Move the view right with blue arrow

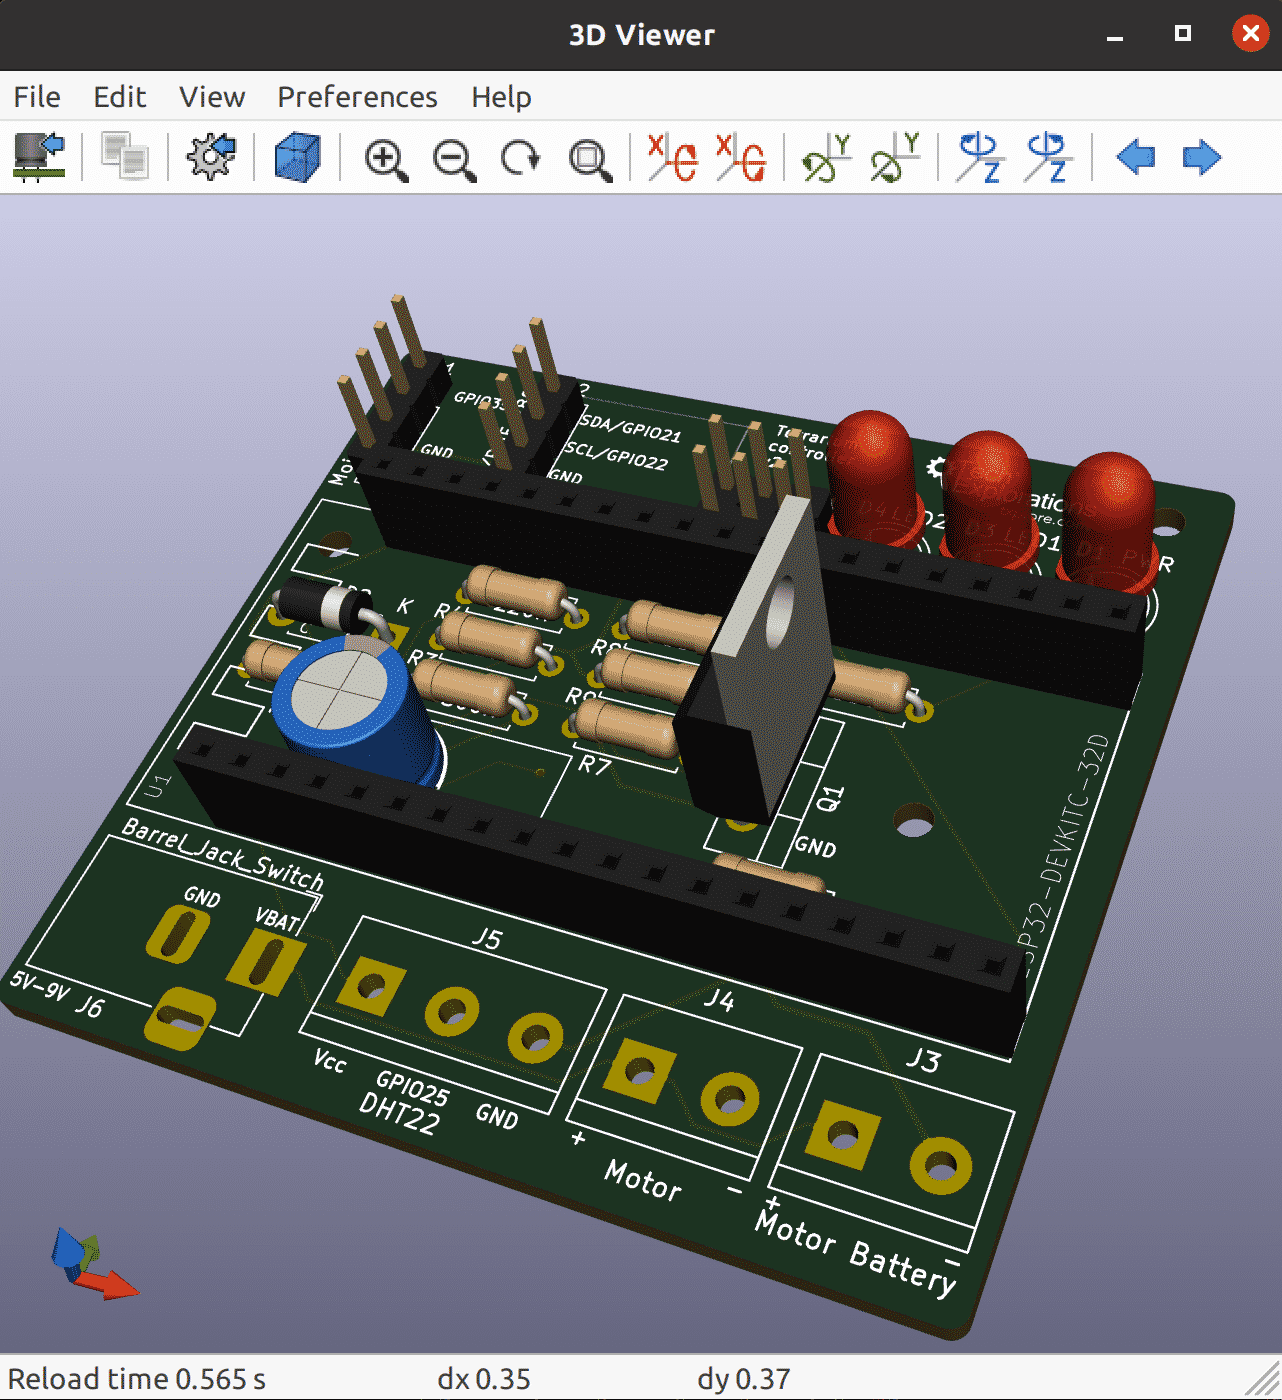coord(1200,157)
